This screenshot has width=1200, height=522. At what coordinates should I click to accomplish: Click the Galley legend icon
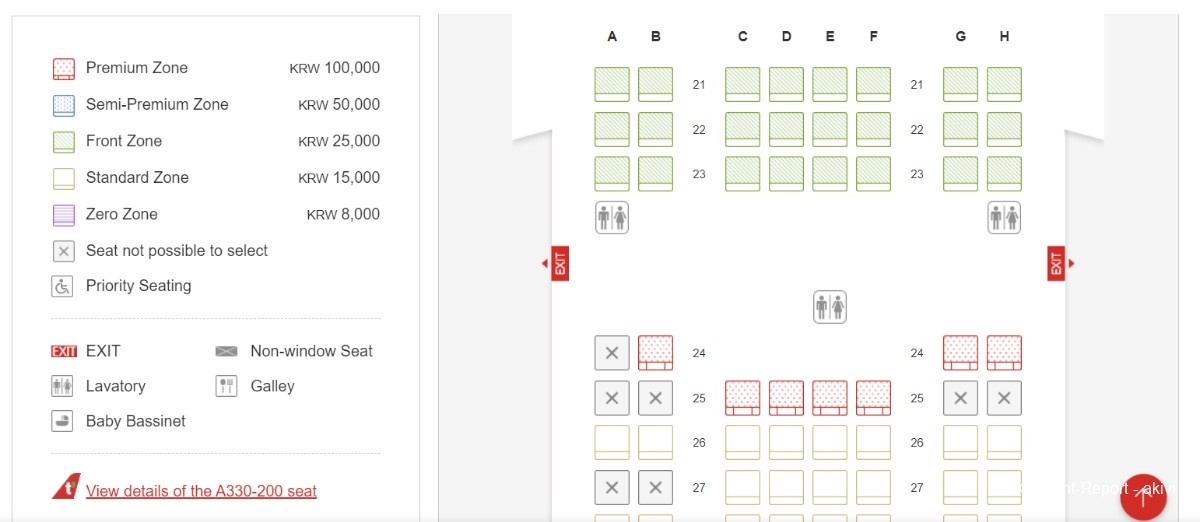[227, 386]
